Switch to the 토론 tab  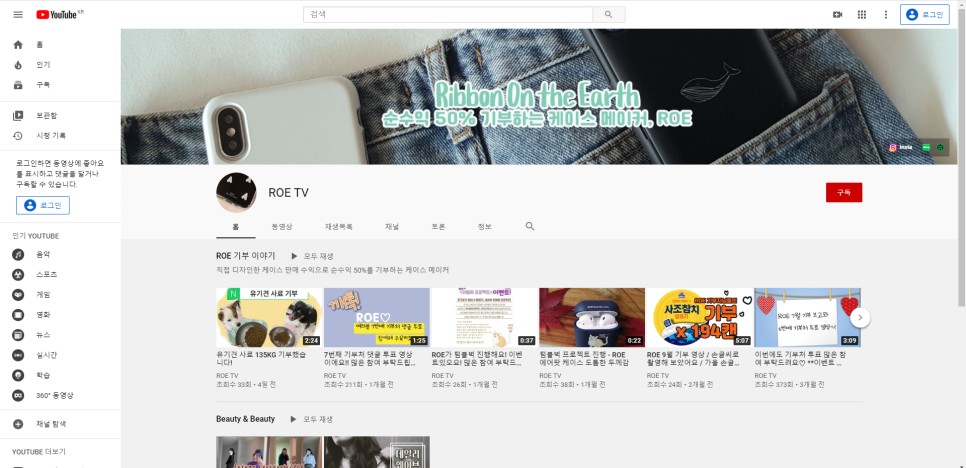[x=438, y=227]
